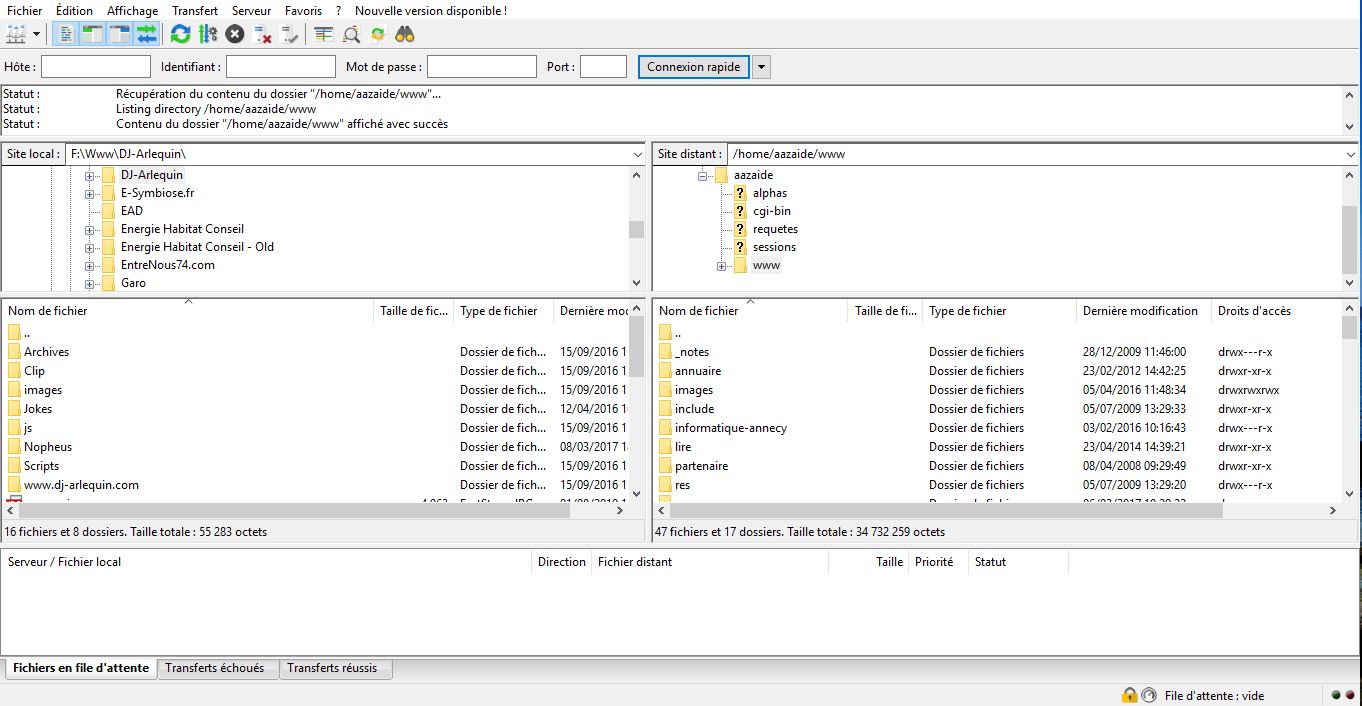Sort remote files by Dernière modification
The image size is (1362, 706).
[x=1143, y=311]
